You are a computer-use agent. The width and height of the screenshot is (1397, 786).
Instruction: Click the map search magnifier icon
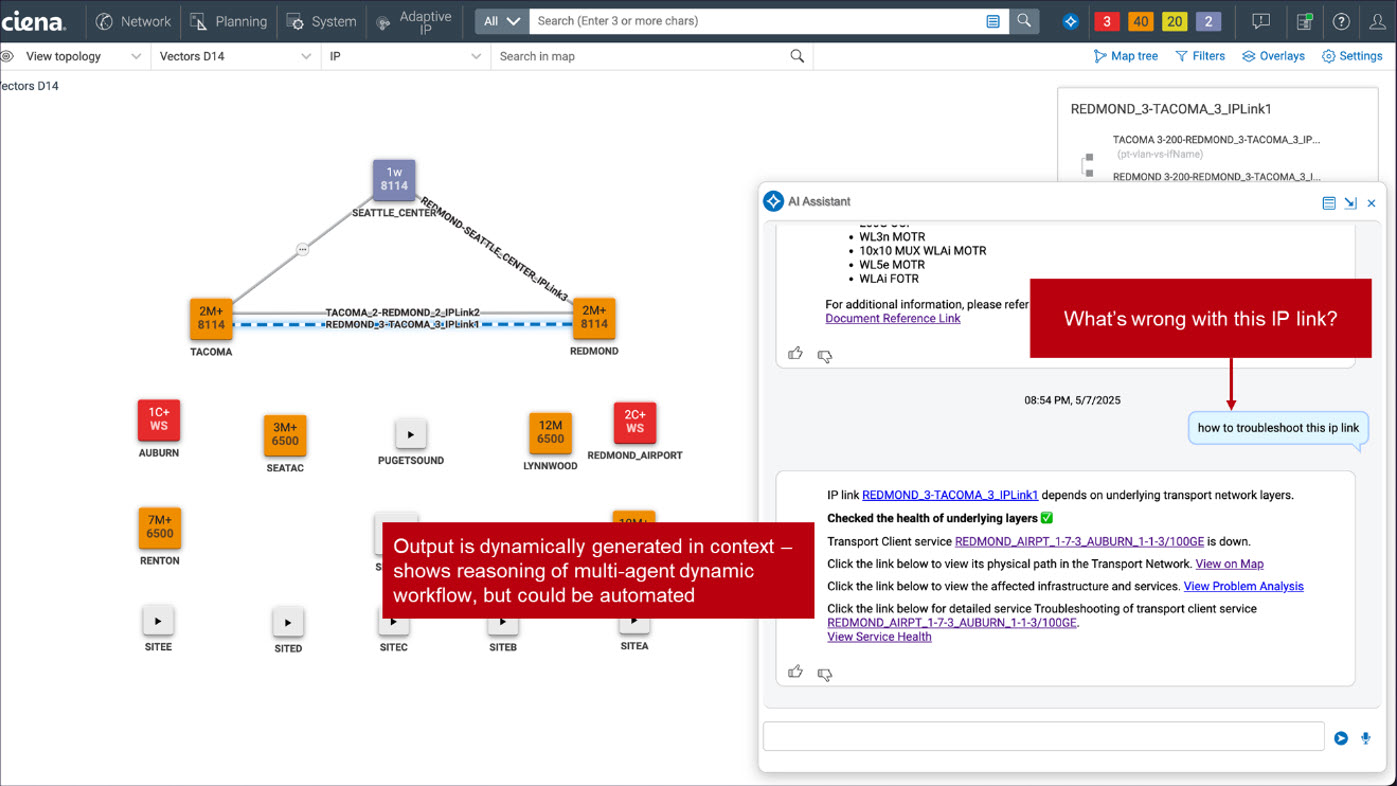click(x=797, y=56)
